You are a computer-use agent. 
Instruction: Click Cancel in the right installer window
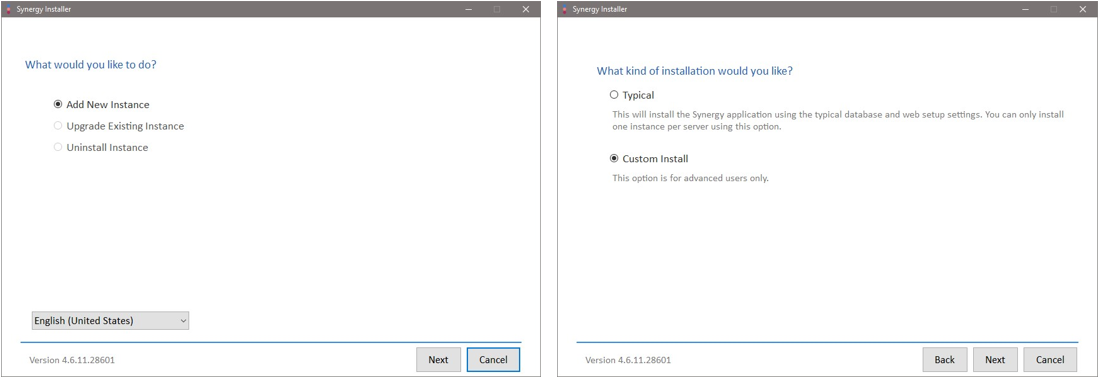pyautogui.click(x=1050, y=359)
